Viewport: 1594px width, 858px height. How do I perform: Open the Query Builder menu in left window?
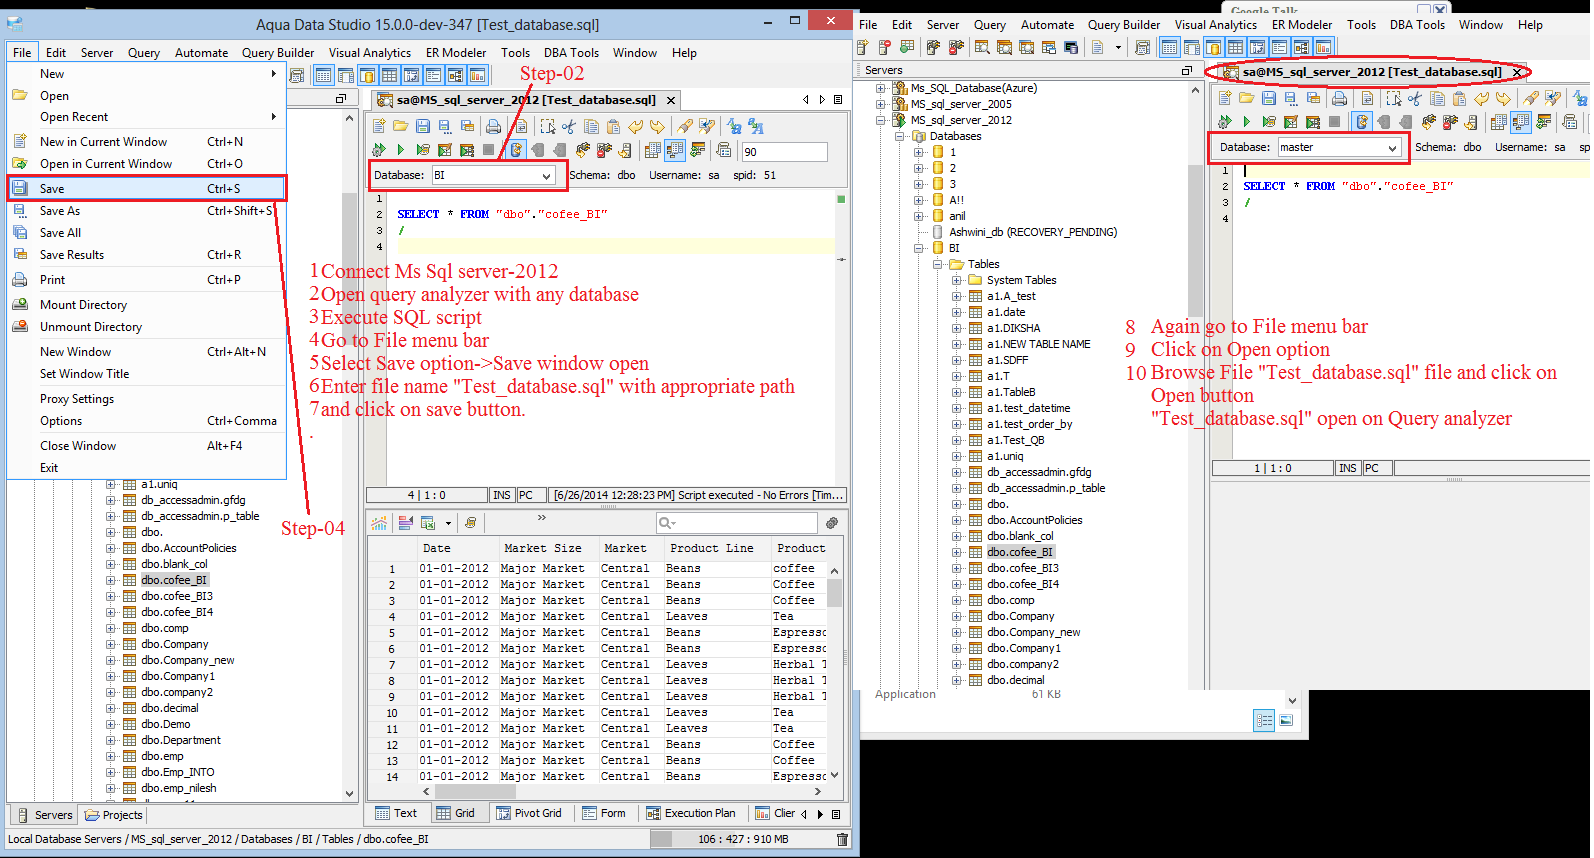(278, 53)
